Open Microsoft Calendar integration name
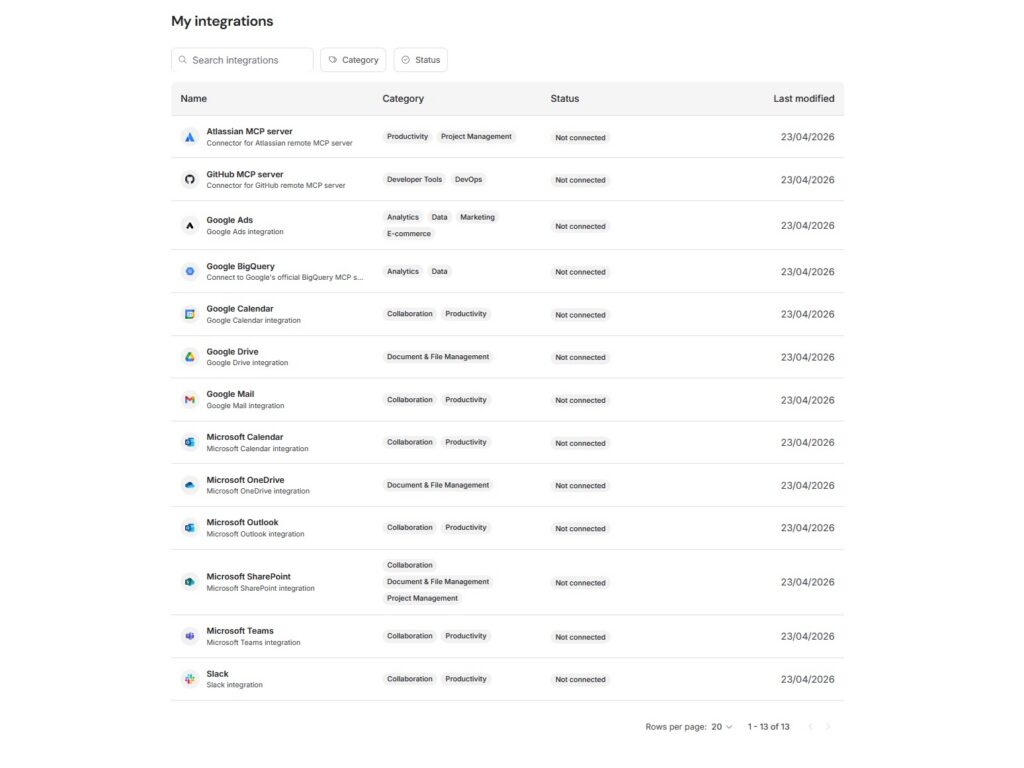 [245, 437]
